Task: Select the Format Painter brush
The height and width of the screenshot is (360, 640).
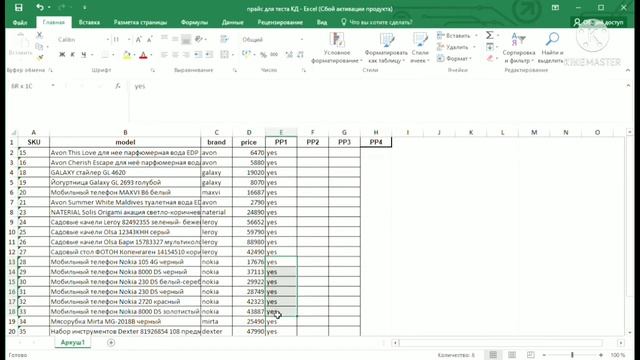Action: [x=40, y=58]
